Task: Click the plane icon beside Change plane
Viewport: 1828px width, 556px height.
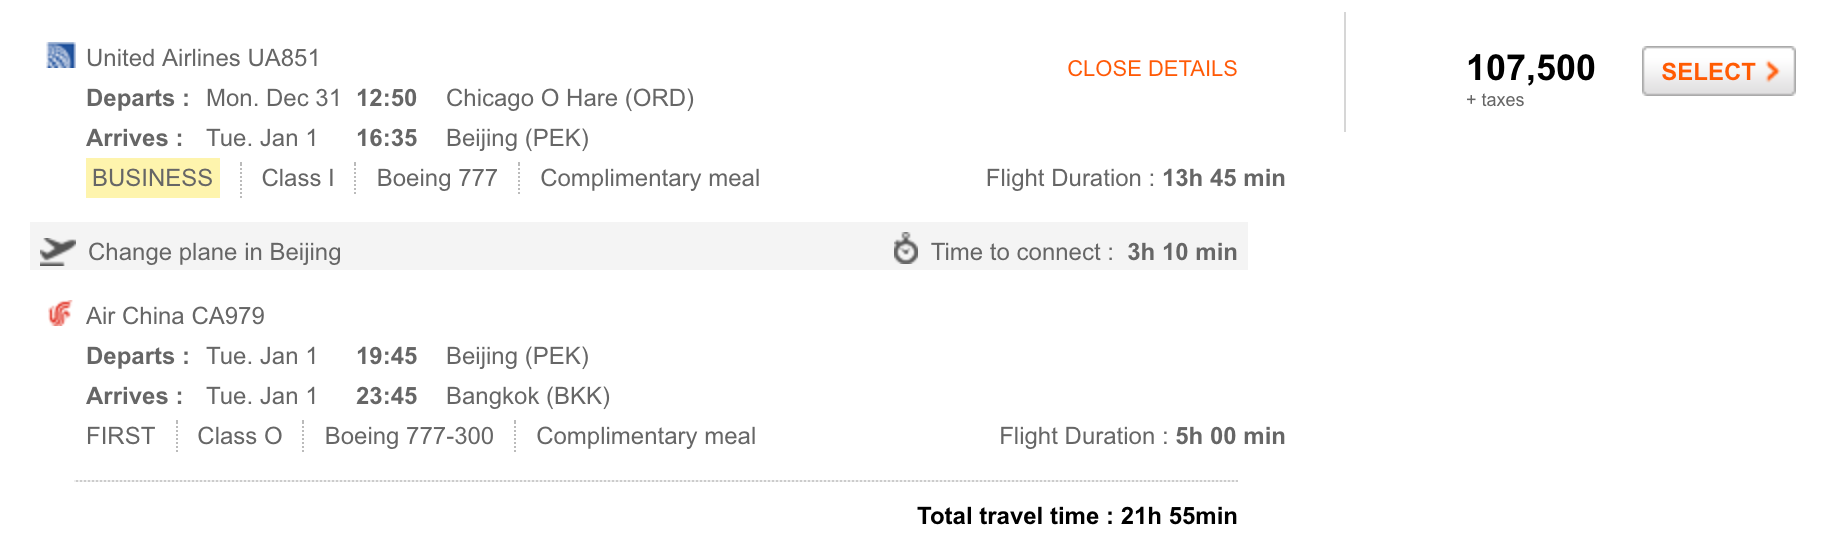Action: coord(58,251)
